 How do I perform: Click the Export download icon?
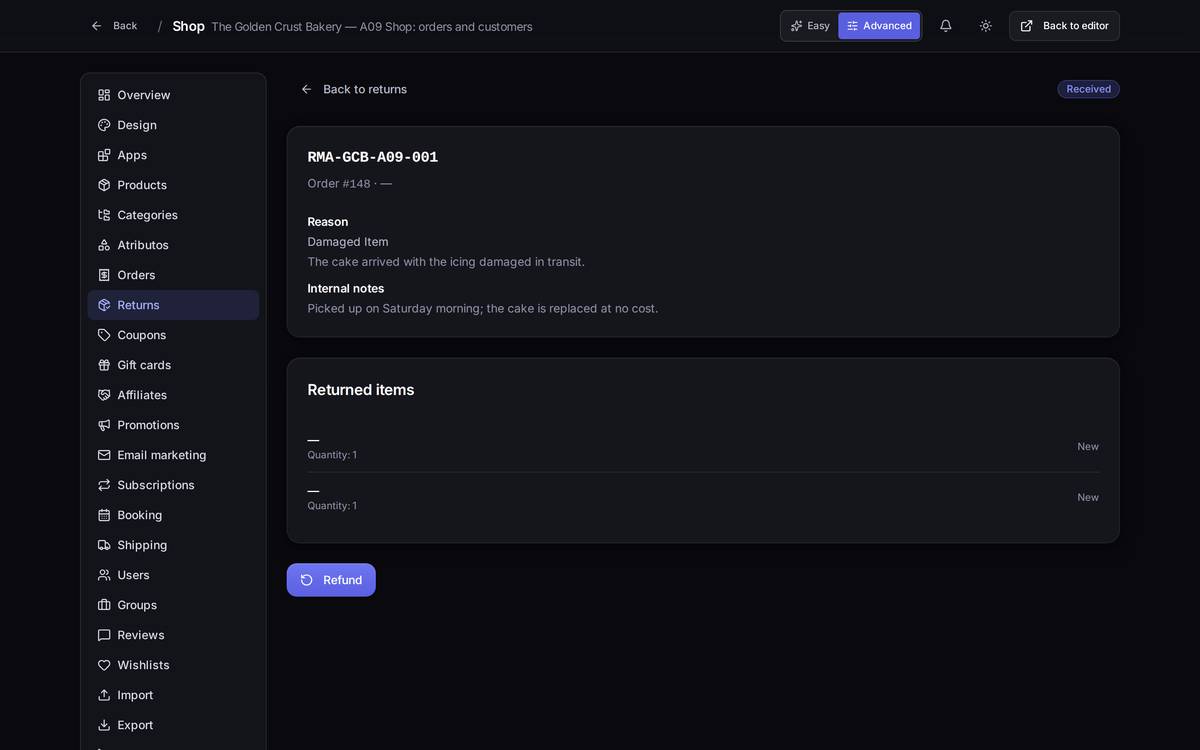click(x=104, y=725)
